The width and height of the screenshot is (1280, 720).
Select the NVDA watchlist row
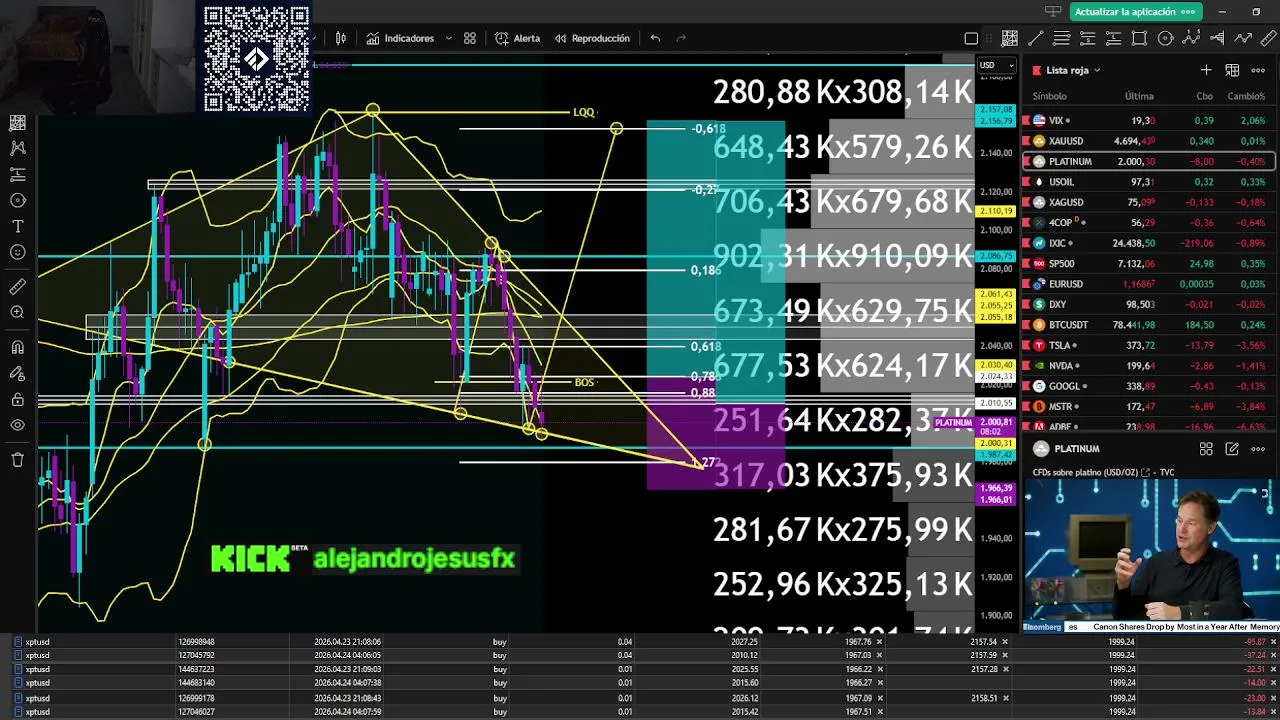click(x=1148, y=366)
